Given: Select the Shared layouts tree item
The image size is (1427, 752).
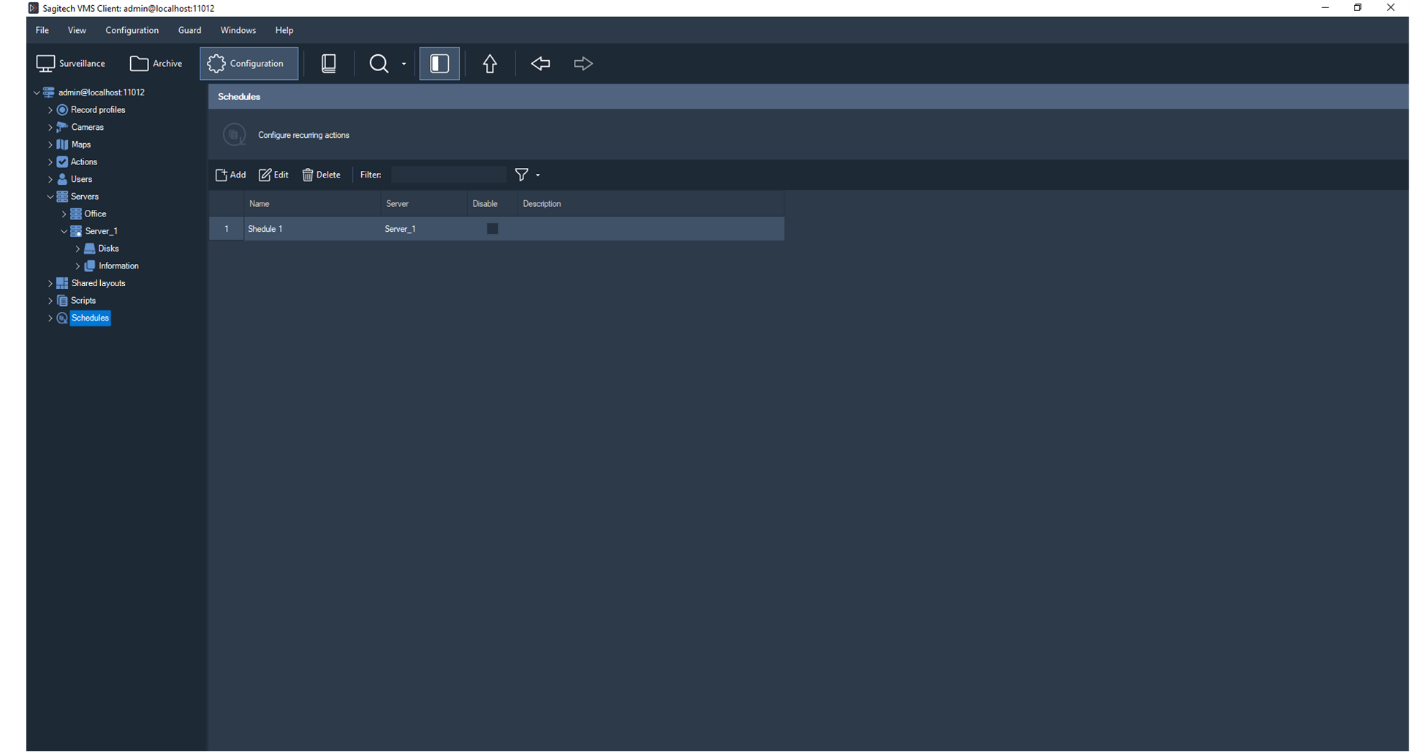Looking at the screenshot, I should tap(98, 283).
